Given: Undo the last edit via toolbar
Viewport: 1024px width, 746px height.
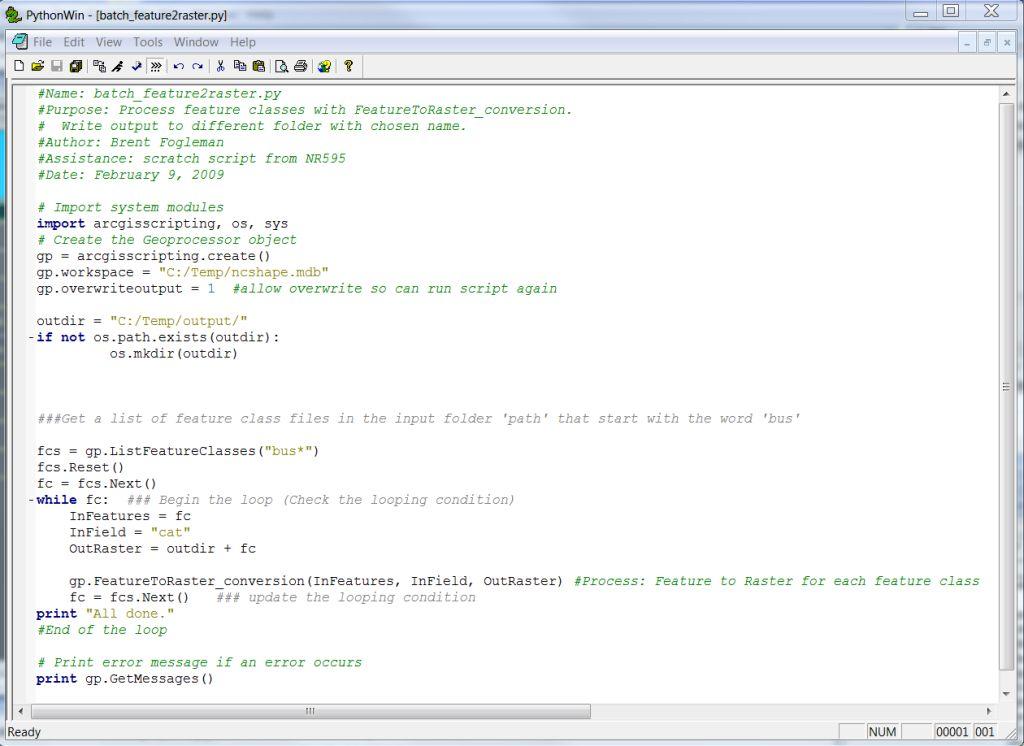Looking at the screenshot, I should [x=178, y=66].
